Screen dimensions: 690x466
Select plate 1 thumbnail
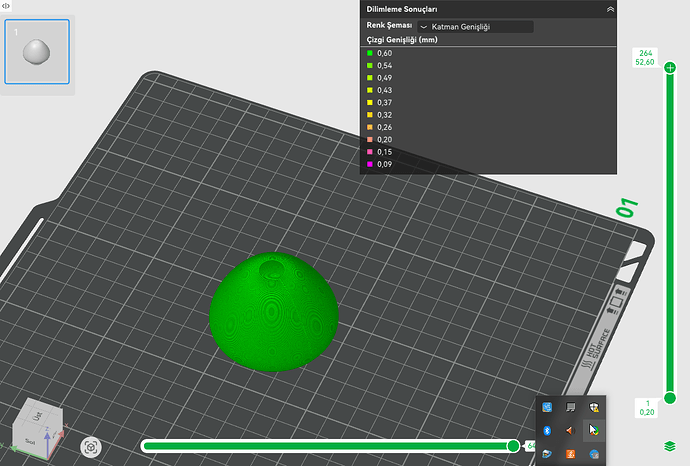pyautogui.click(x=37, y=51)
